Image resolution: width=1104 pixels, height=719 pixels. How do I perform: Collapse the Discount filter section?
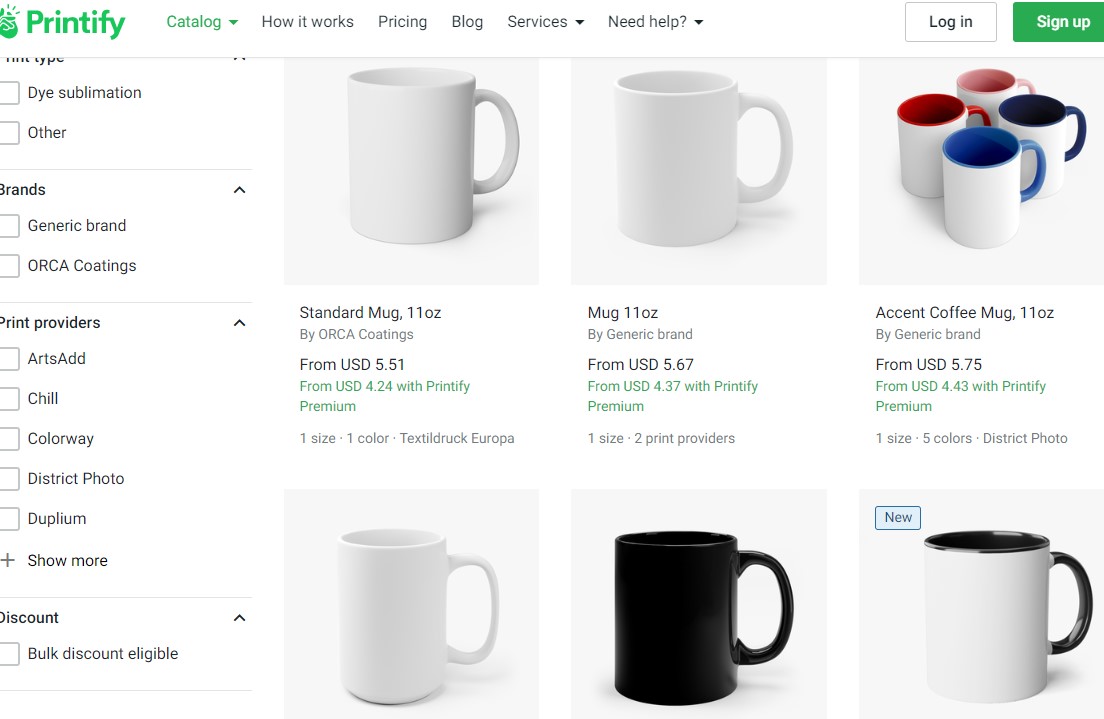pyautogui.click(x=239, y=617)
